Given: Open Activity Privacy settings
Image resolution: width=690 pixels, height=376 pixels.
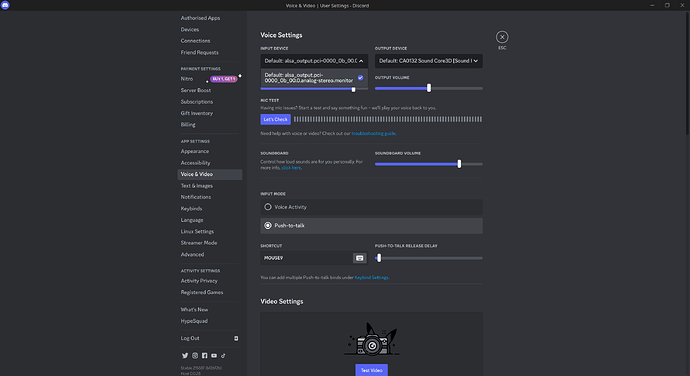Looking at the screenshot, I should click(199, 281).
